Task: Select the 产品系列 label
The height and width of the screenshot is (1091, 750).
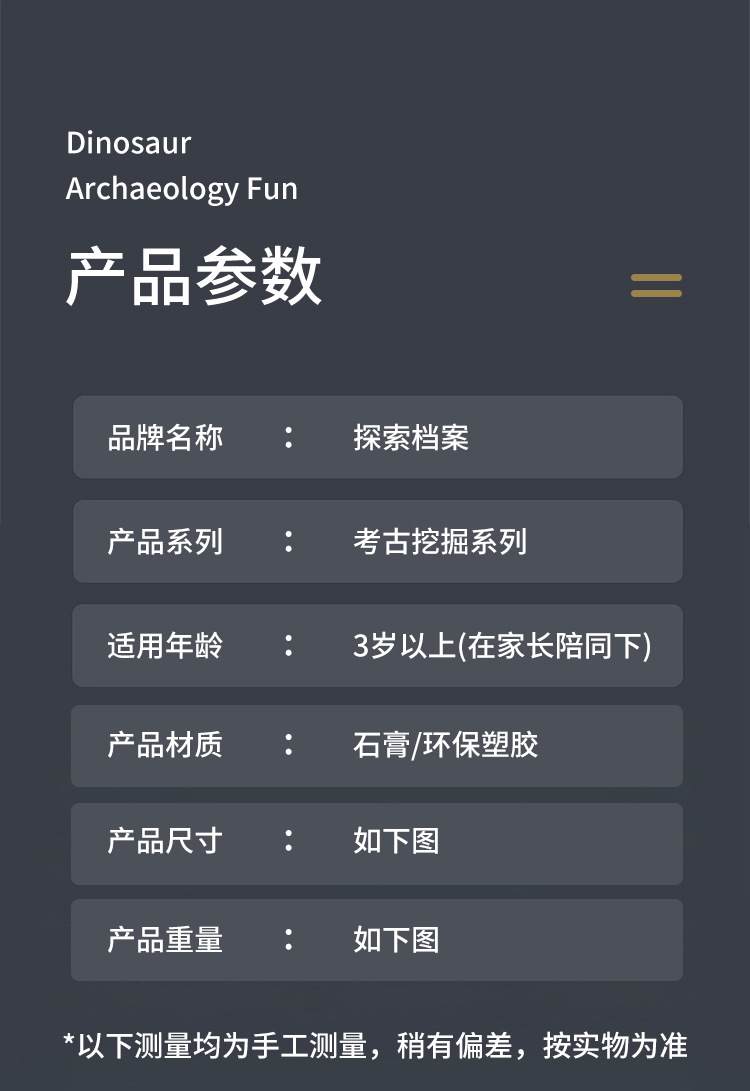Action: click(165, 542)
